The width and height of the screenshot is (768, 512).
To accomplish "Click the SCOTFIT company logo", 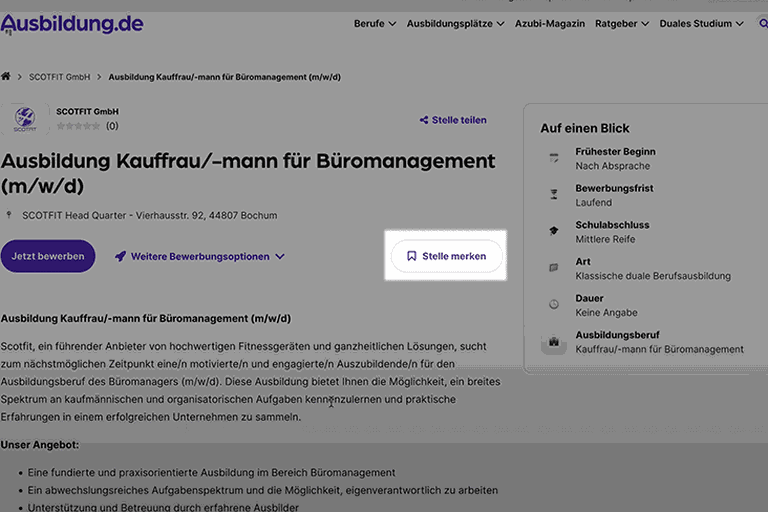I will [x=25, y=120].
